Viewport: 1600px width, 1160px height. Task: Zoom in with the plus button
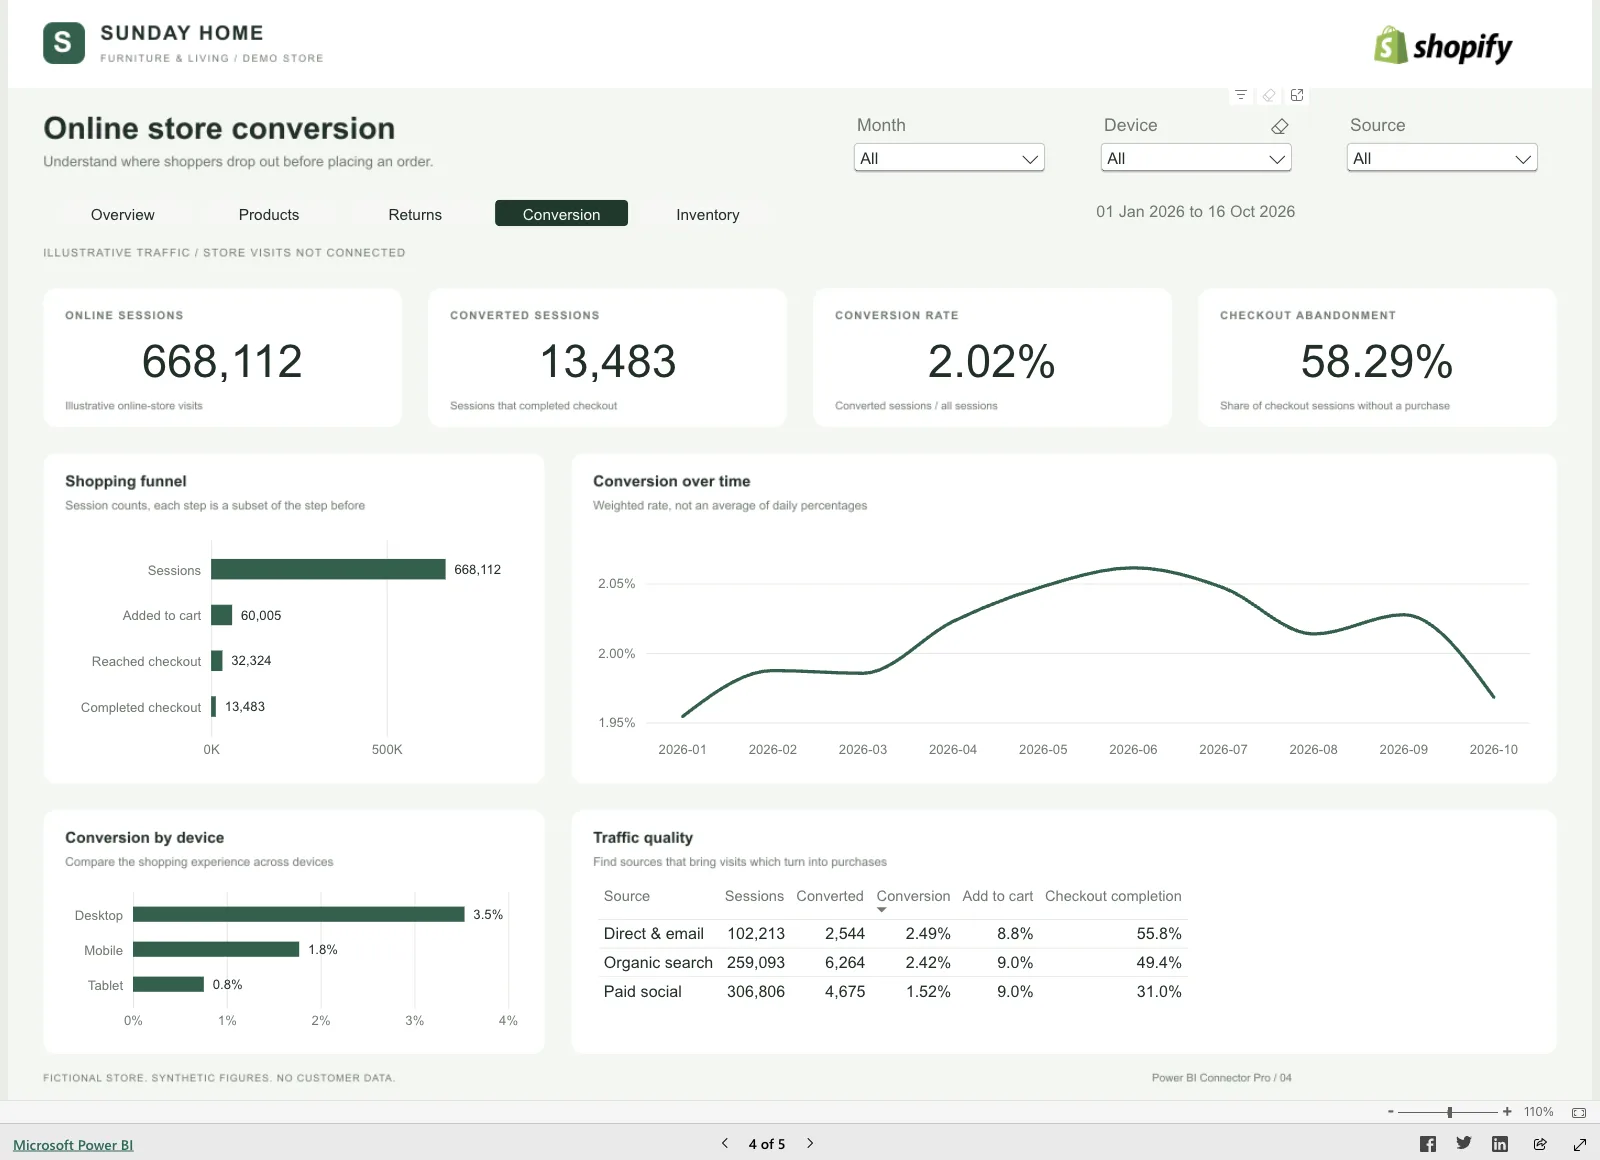pos(1507,1112)
